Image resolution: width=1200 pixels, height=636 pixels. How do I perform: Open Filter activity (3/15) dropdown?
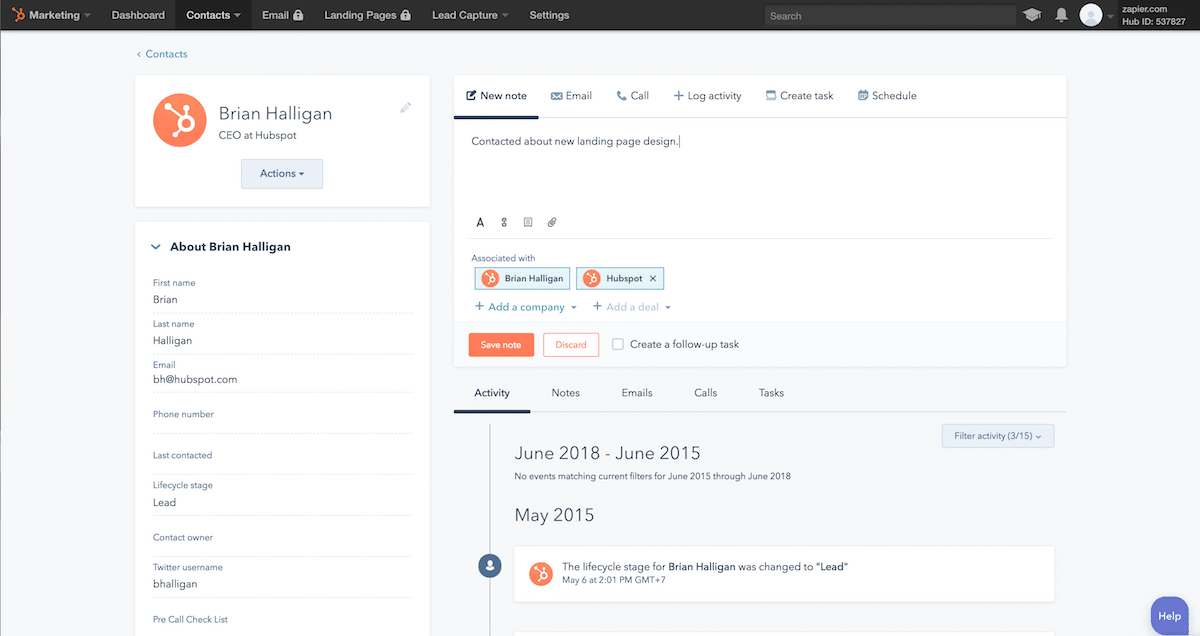[x=998, y=436]
